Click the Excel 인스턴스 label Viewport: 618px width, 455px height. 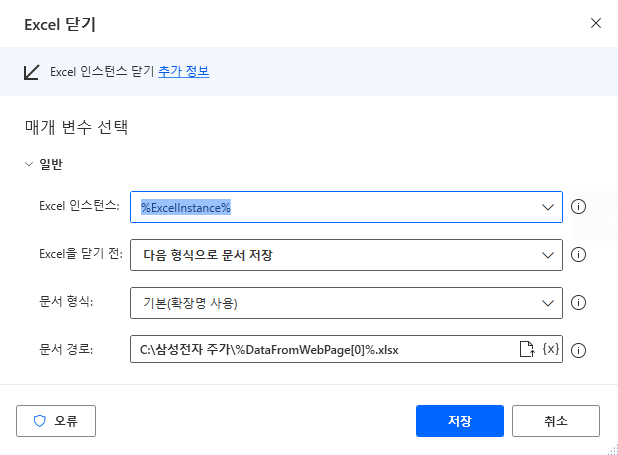(x=79, y=205)
